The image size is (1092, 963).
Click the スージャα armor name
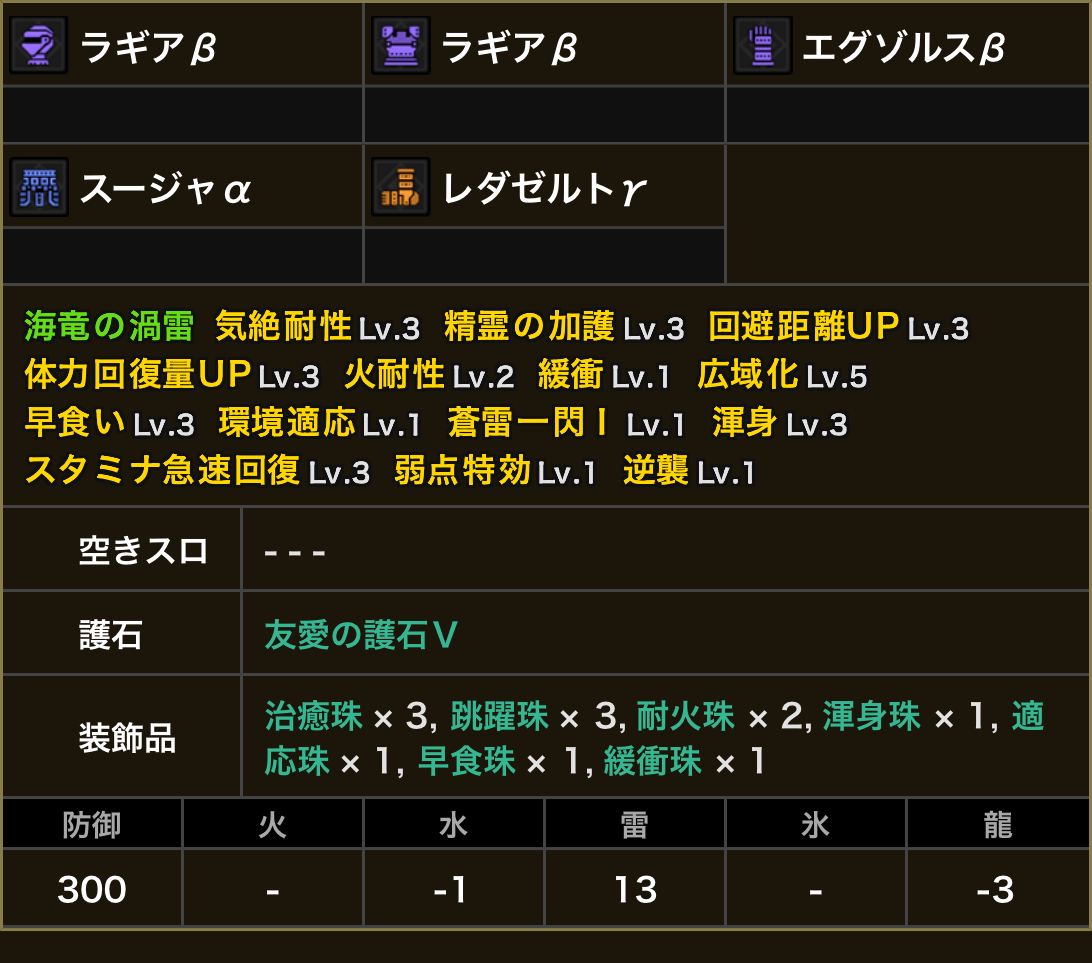coord(166,188)
